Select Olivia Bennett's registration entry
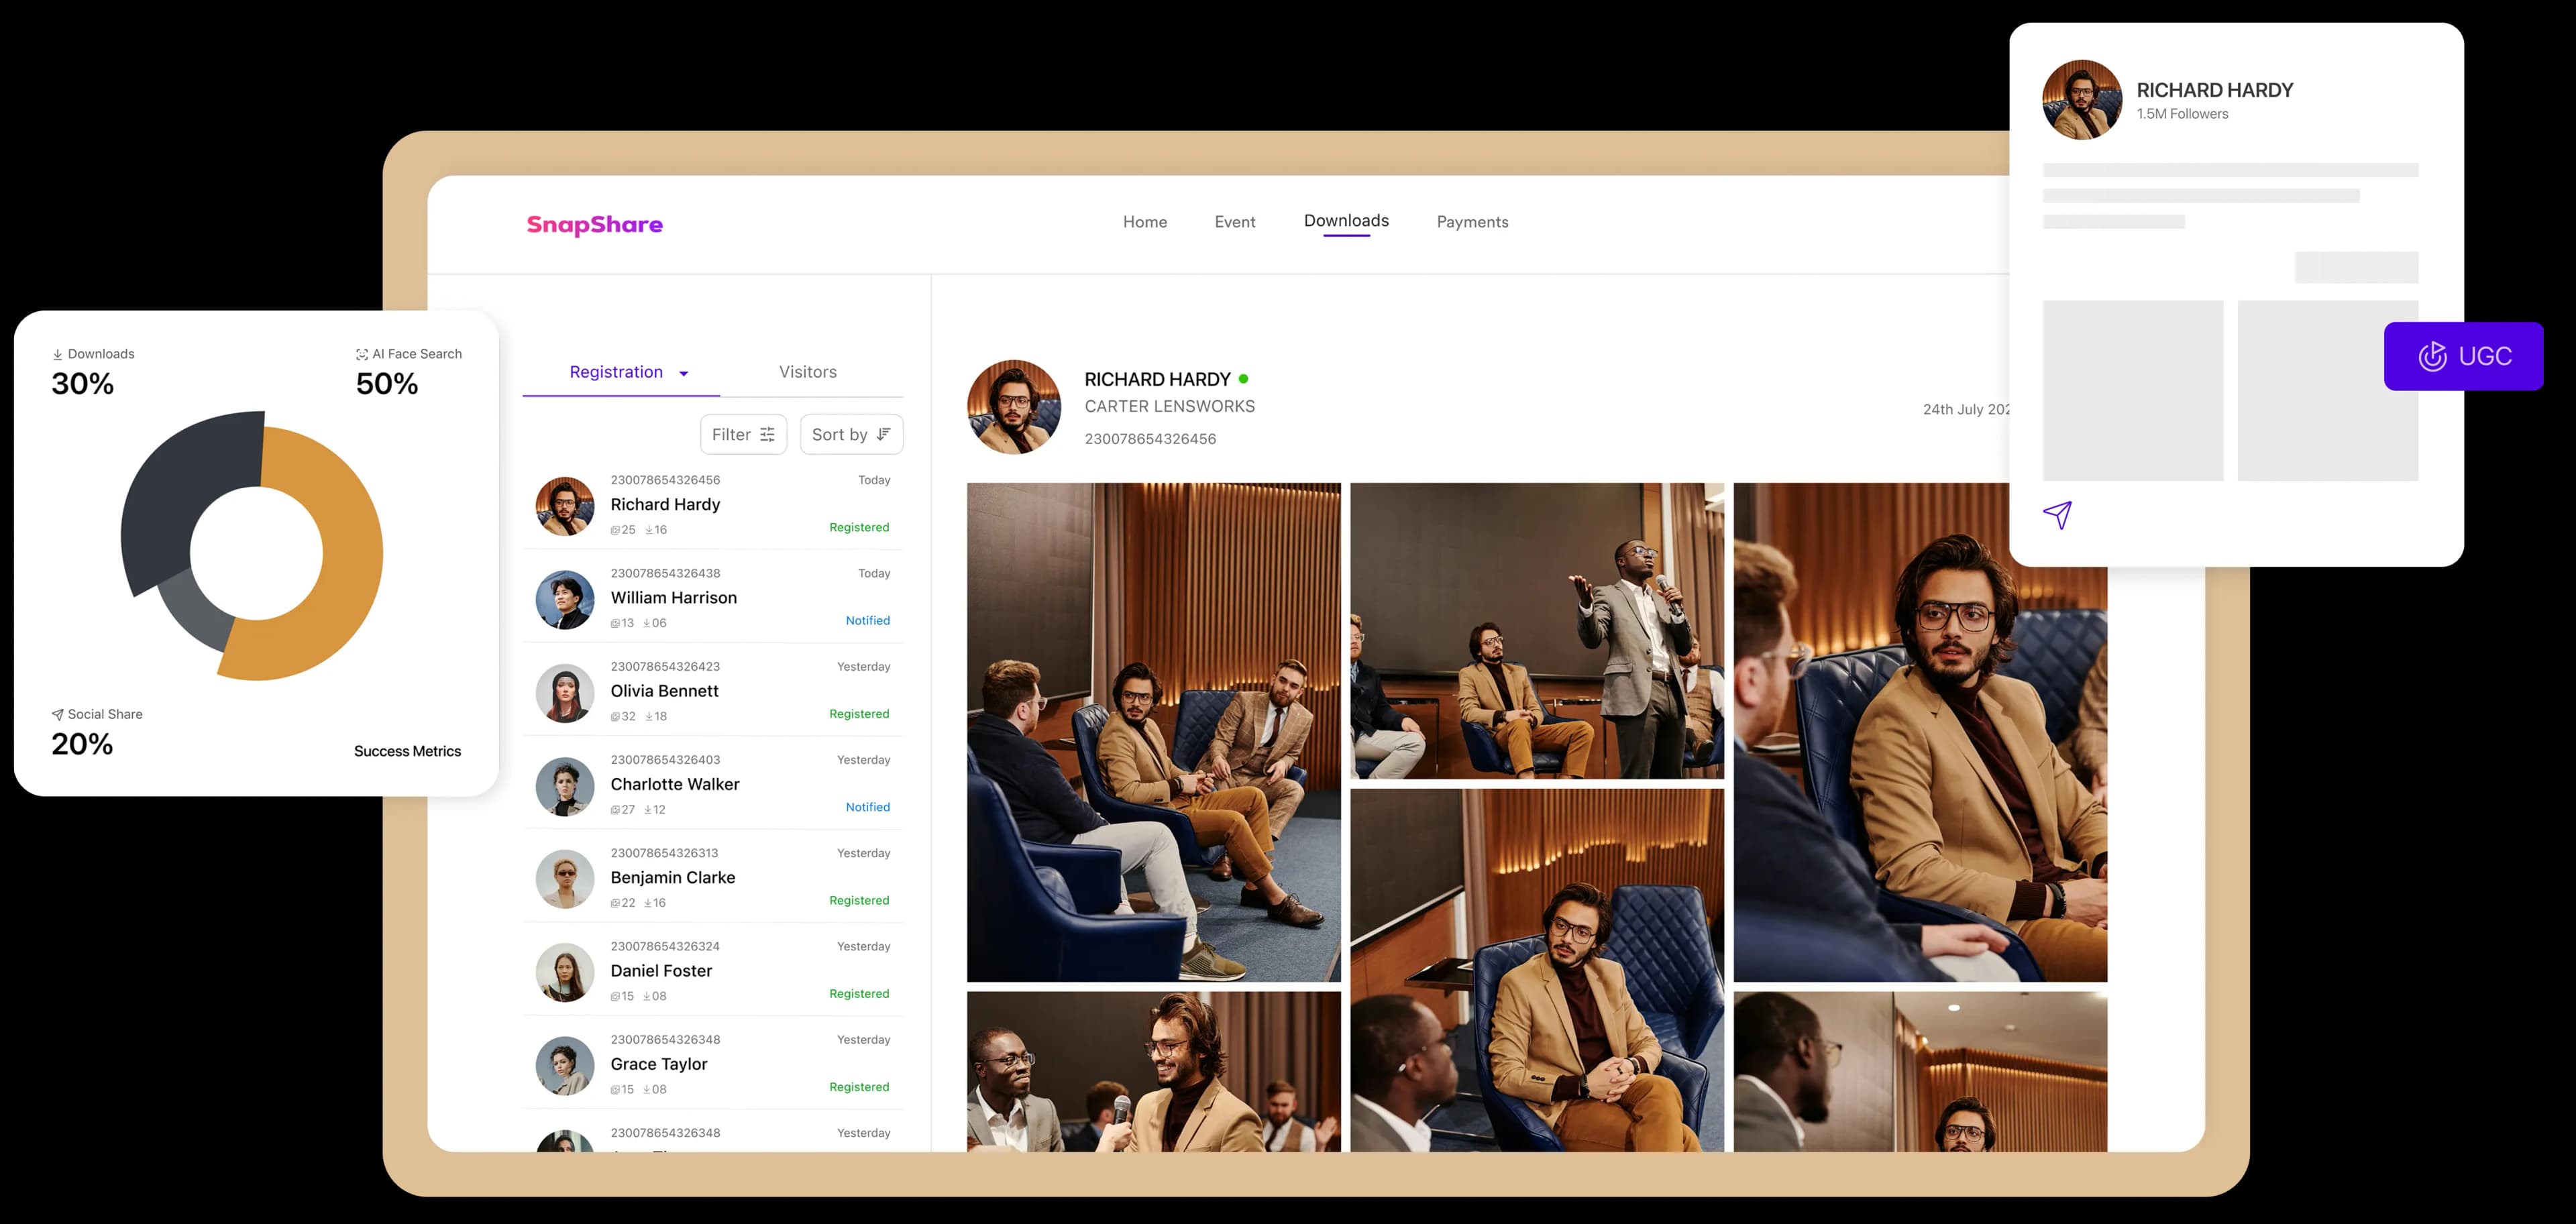This screenshot has height=1224, width=2576. coord(664,690)
